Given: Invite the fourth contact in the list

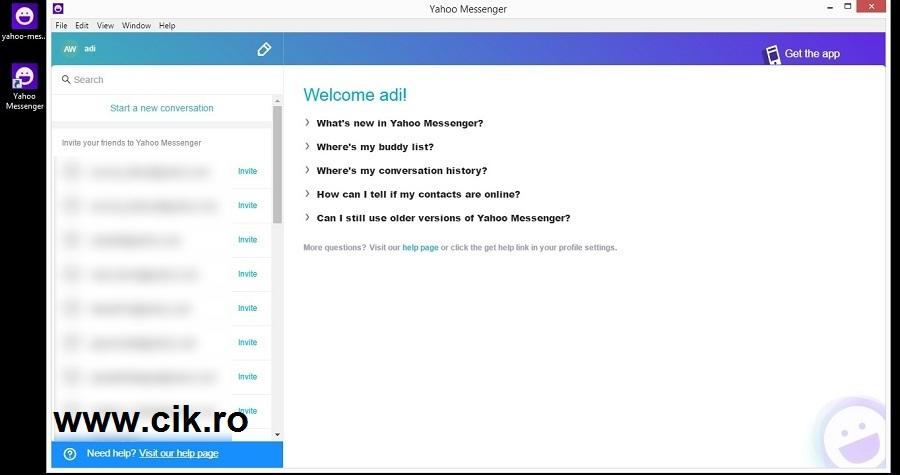Looking at the screenshot, I should click(247, 274).
